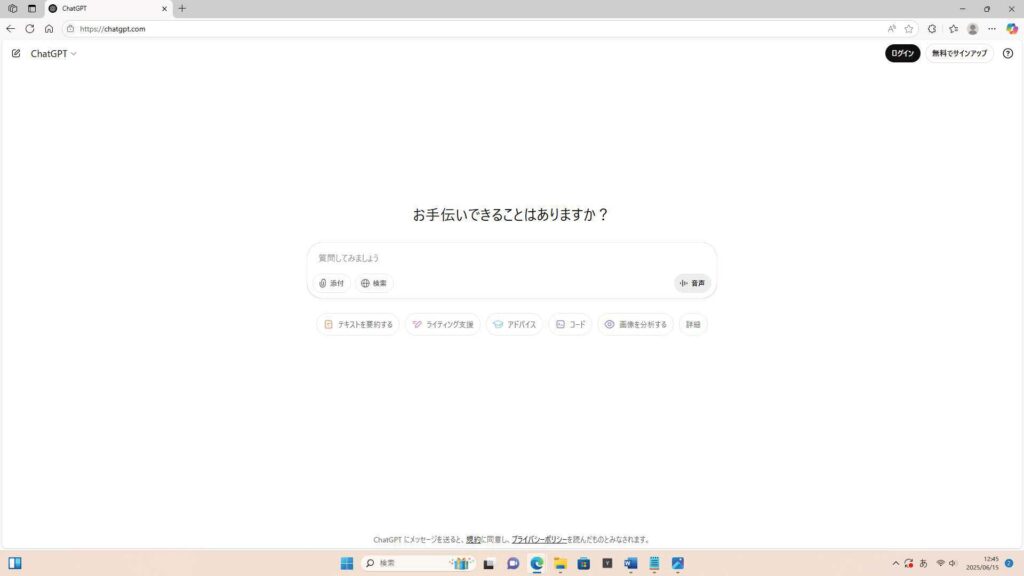Add this page to favorites star icon

pyautogui.click(x=909, y=29)
